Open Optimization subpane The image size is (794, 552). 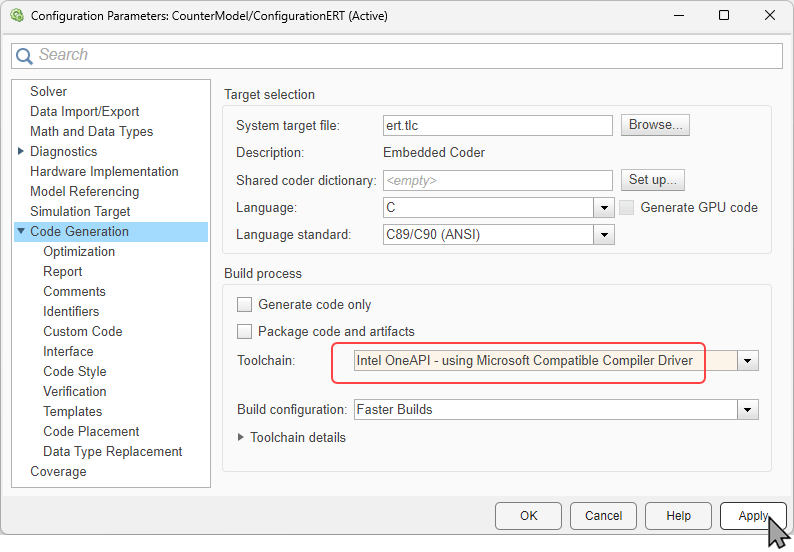pyautogui.click(x=79, y=251)
